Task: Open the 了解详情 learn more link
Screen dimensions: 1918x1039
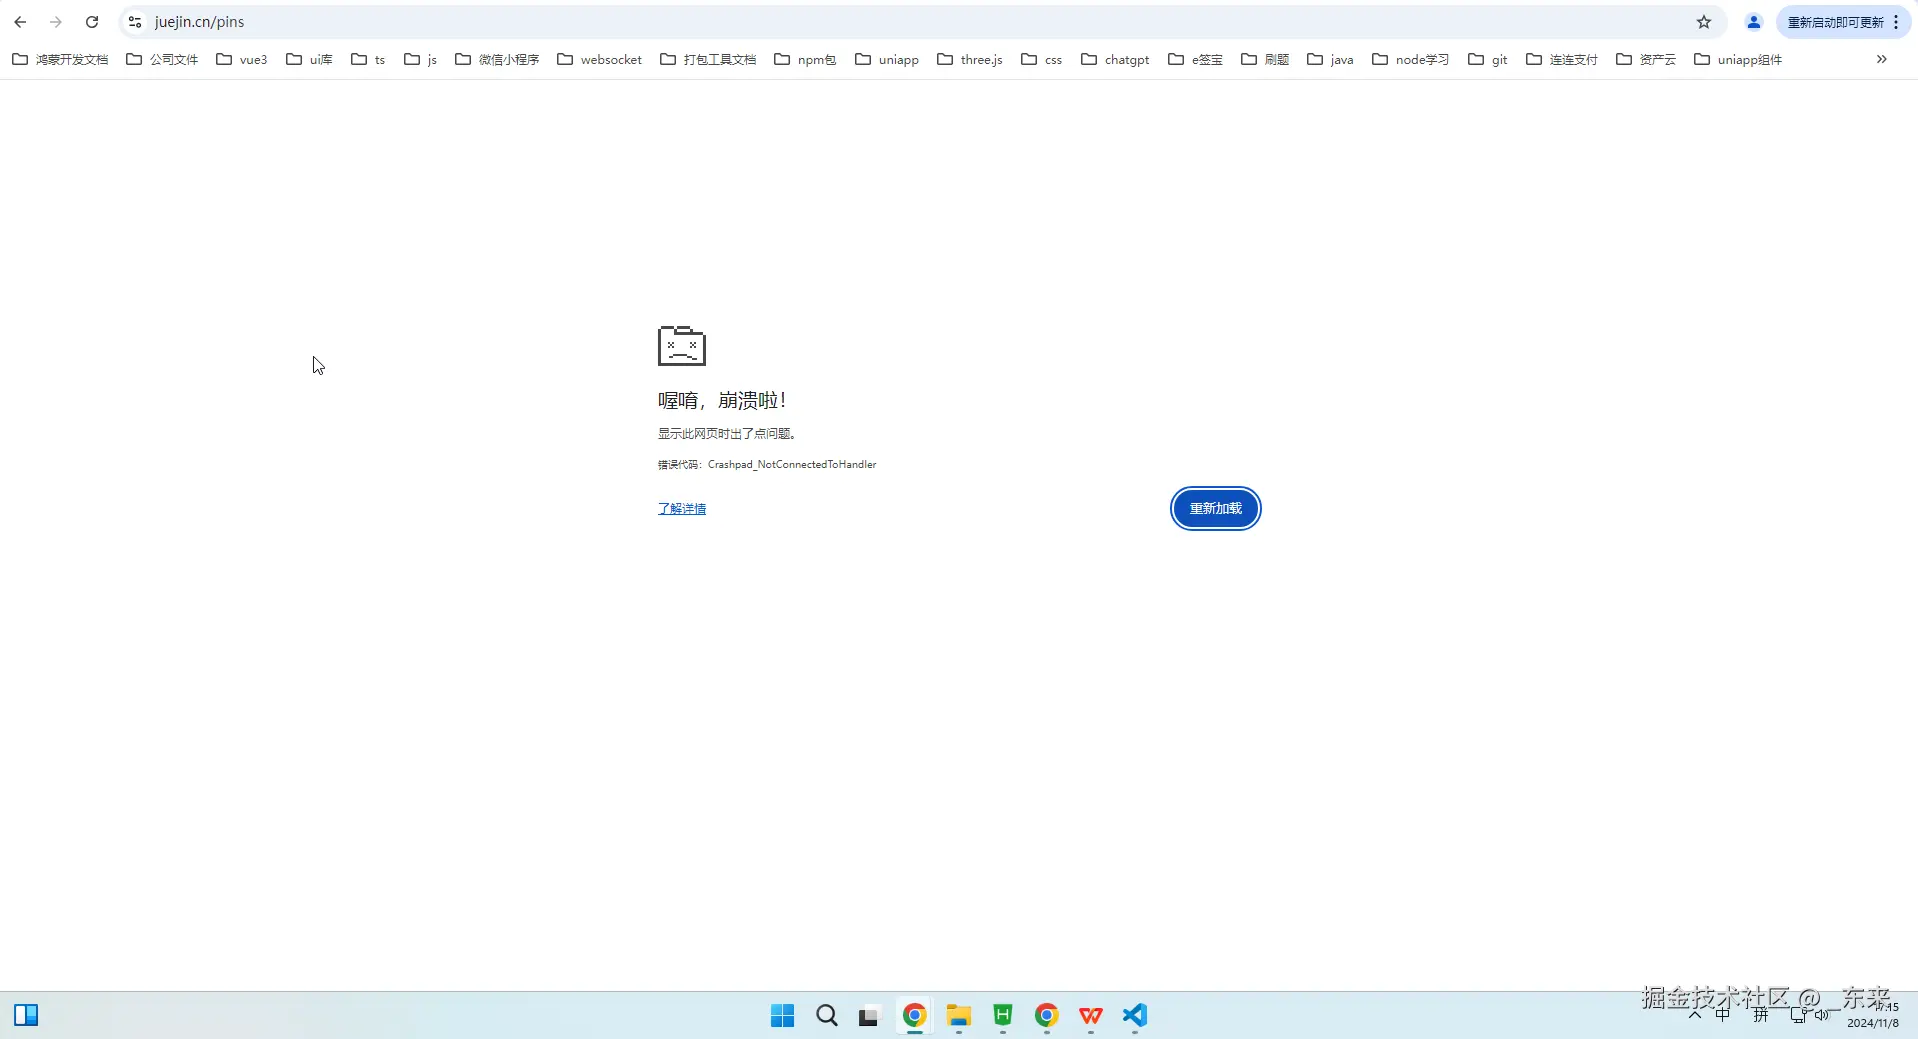Action: 682,509
